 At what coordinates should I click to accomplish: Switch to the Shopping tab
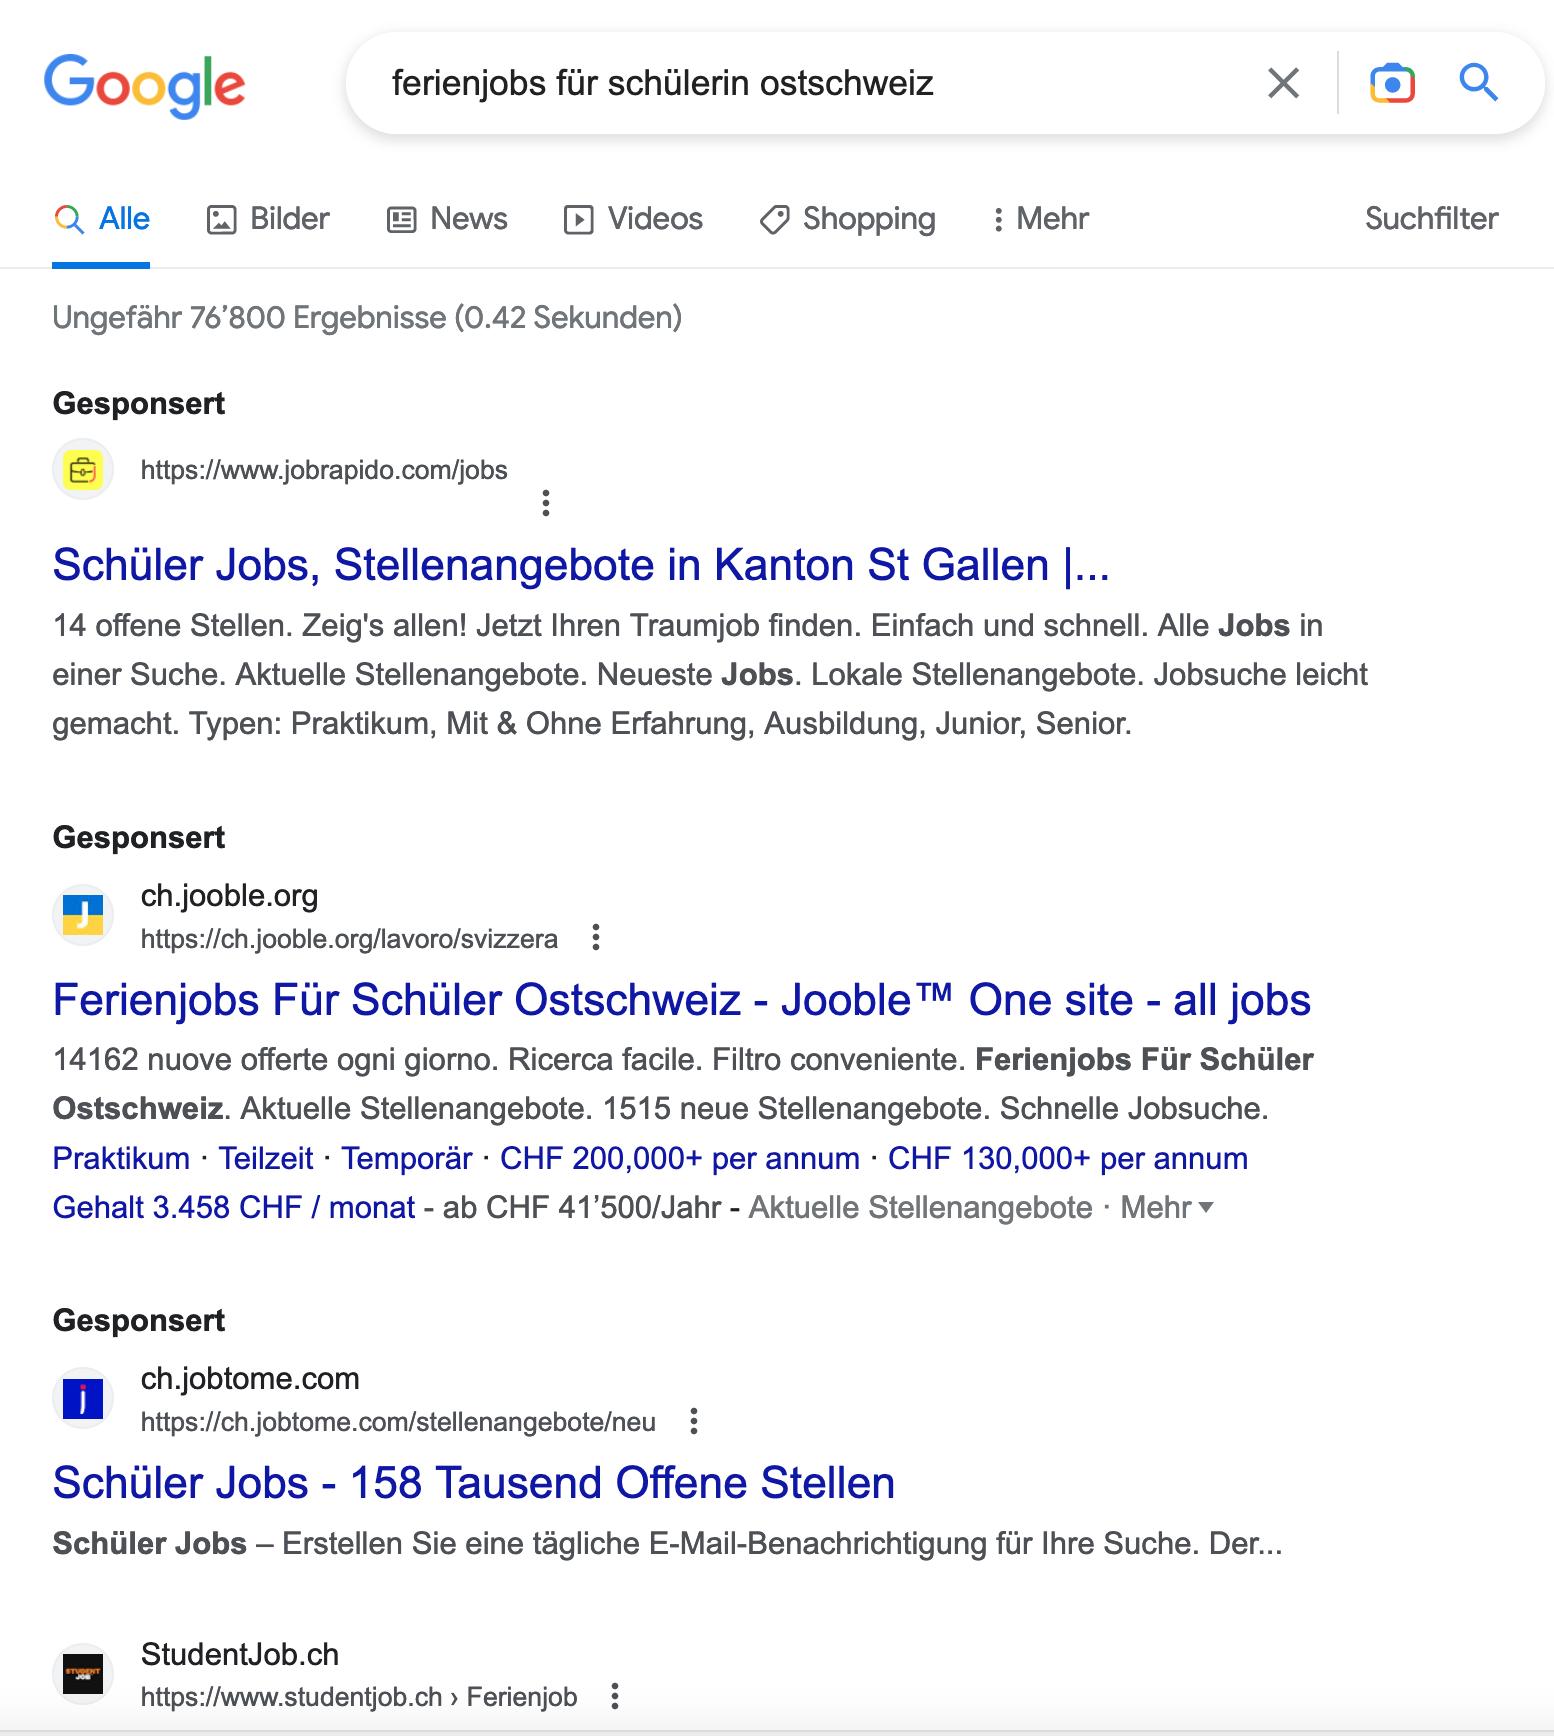(x=848, y=219)
